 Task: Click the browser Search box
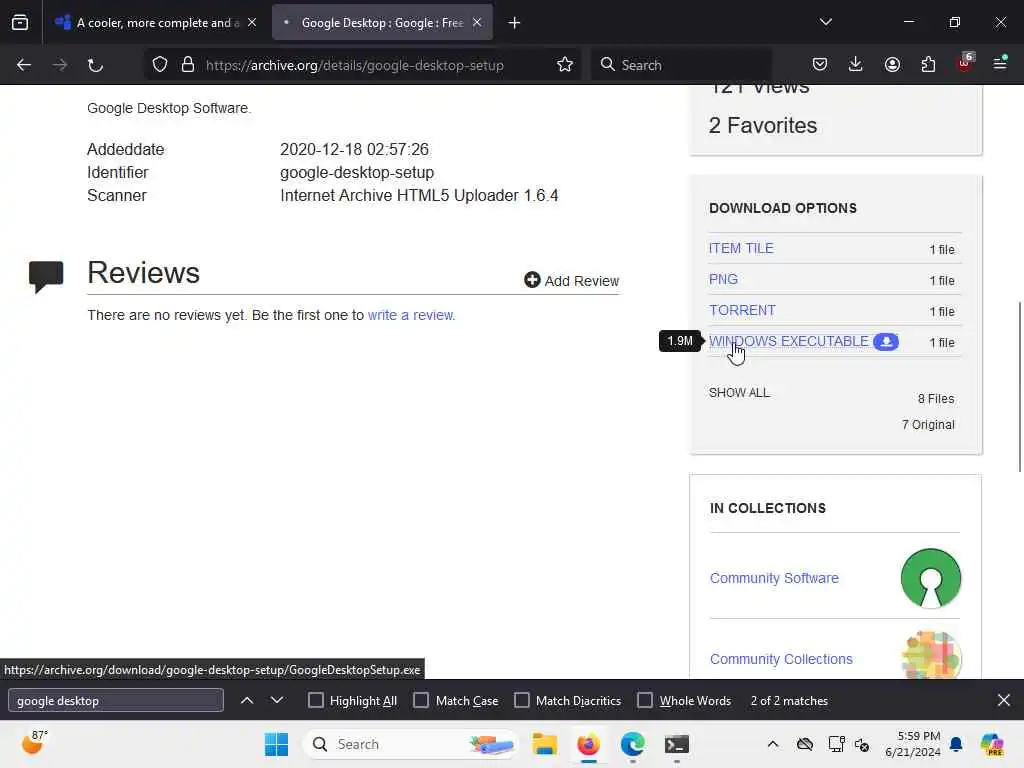click(682, 65)
